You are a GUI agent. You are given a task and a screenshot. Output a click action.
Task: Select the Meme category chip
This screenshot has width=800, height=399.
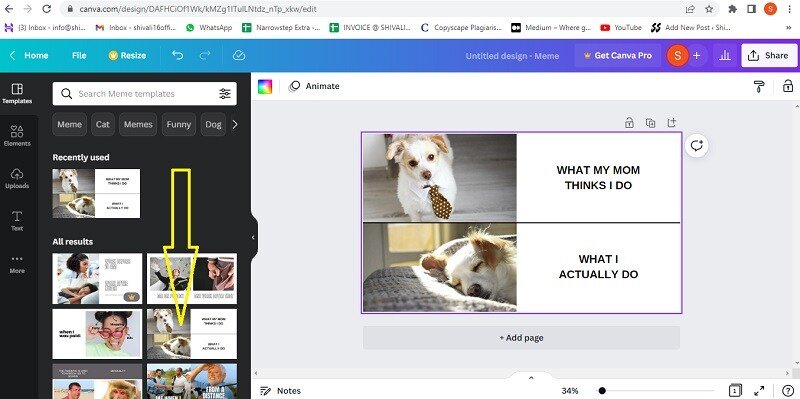pos(69,124)
